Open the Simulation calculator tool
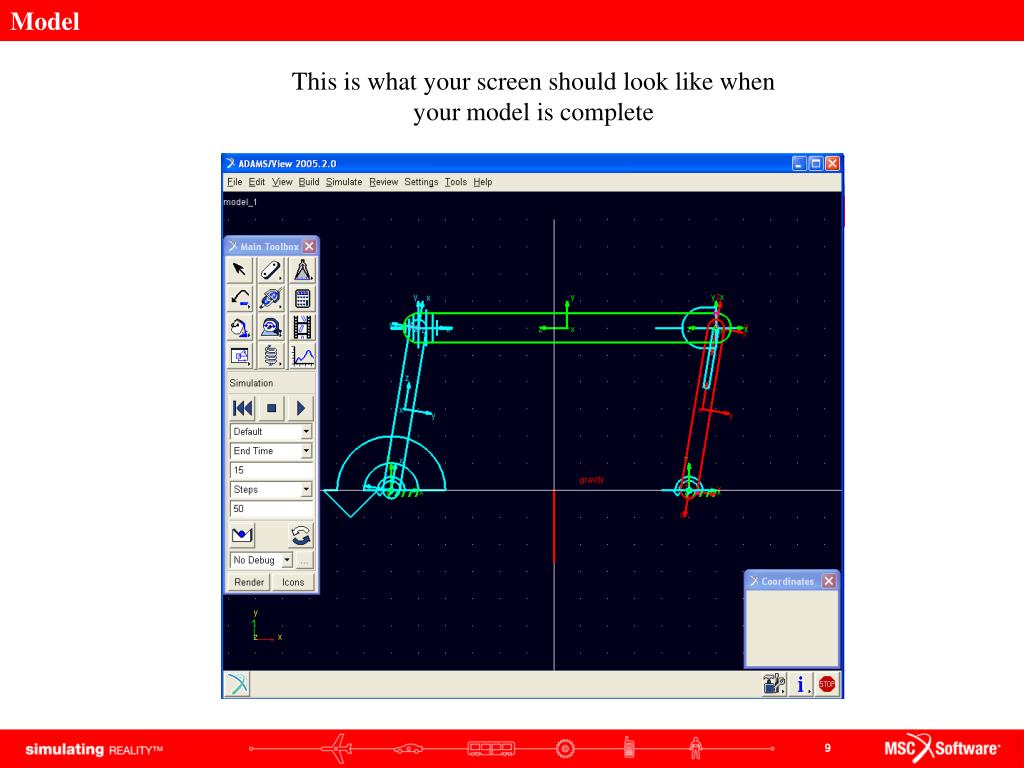1024x768 pixels. click(x=302, y=298)
